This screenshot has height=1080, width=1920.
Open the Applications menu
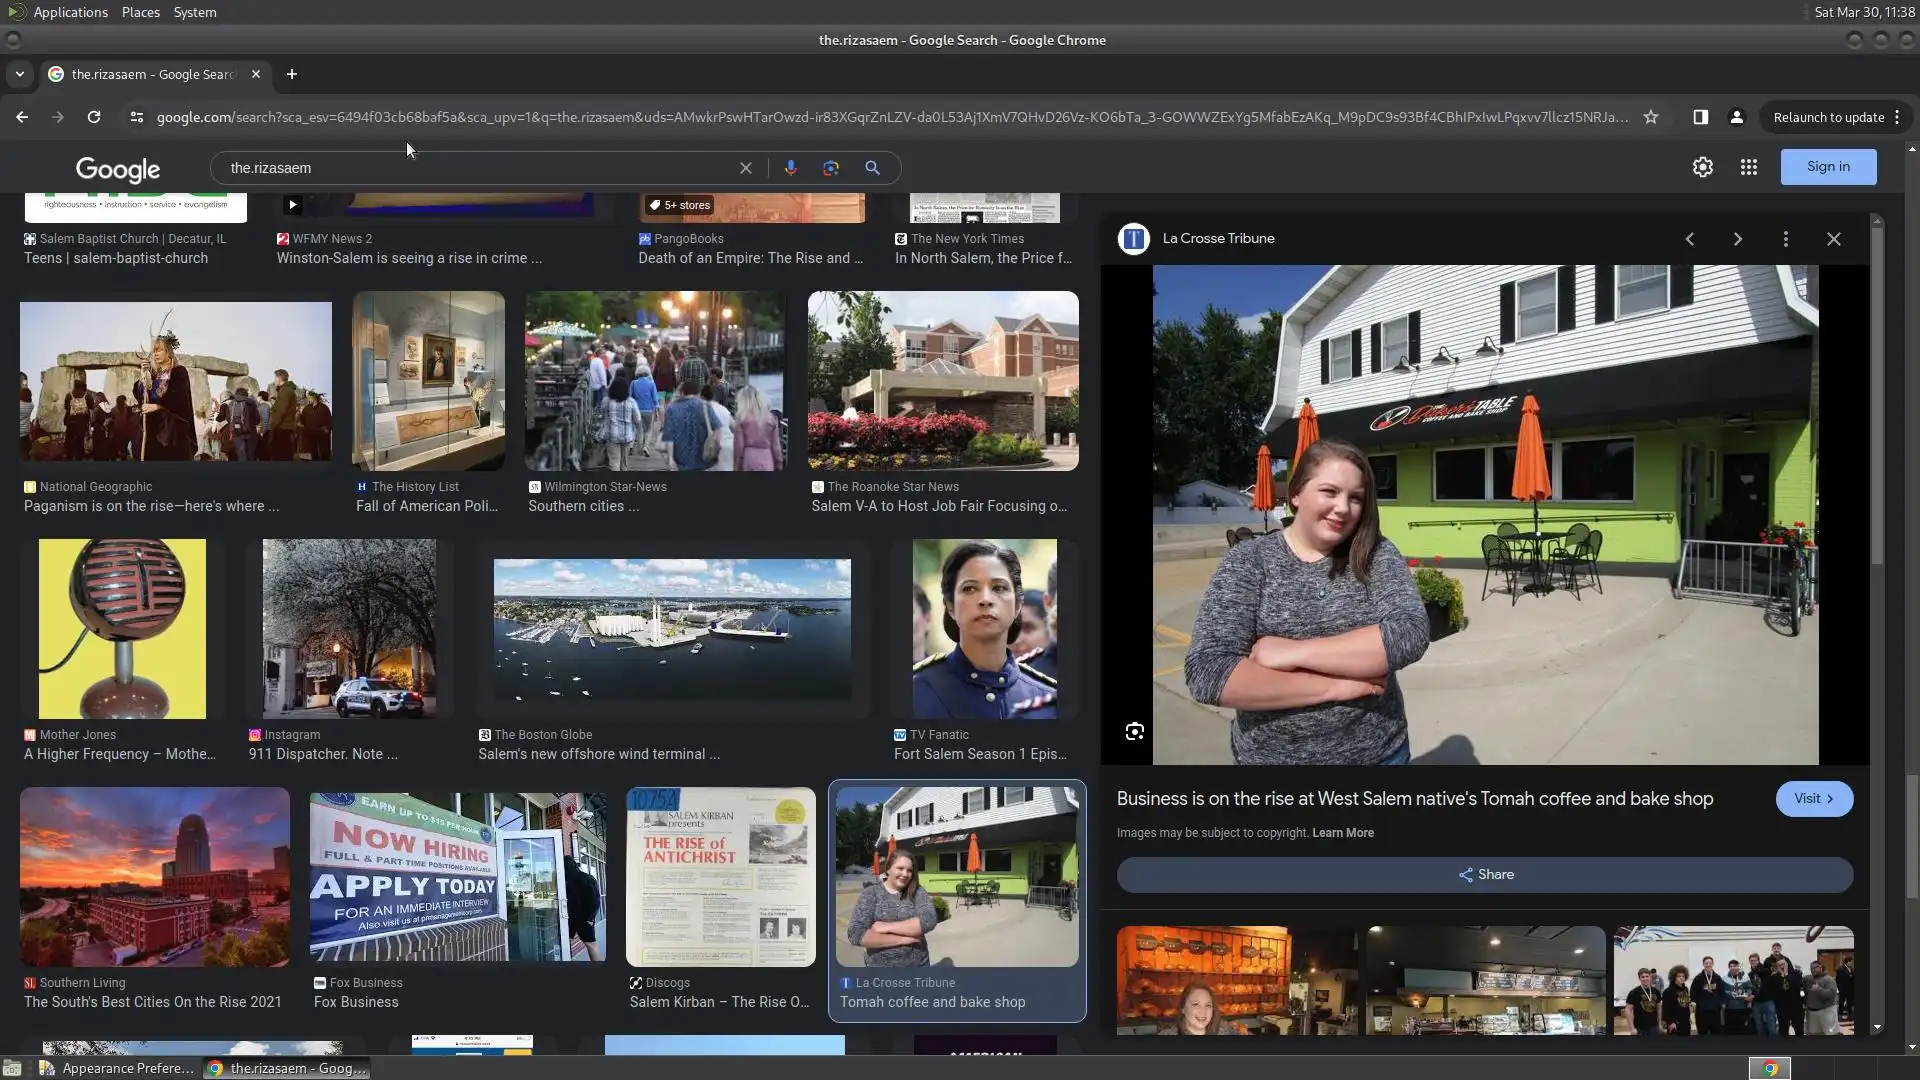click(70, 12)
